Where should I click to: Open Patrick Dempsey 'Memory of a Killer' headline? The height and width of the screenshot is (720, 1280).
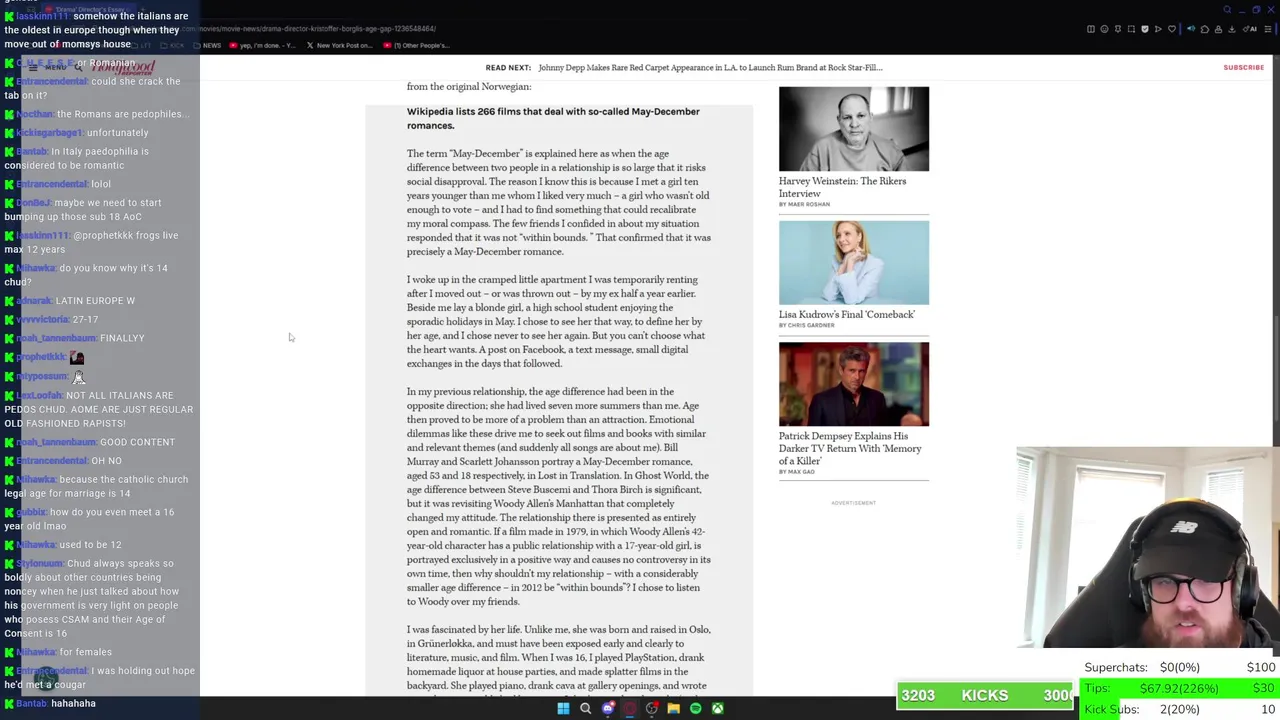pos(850,448)
